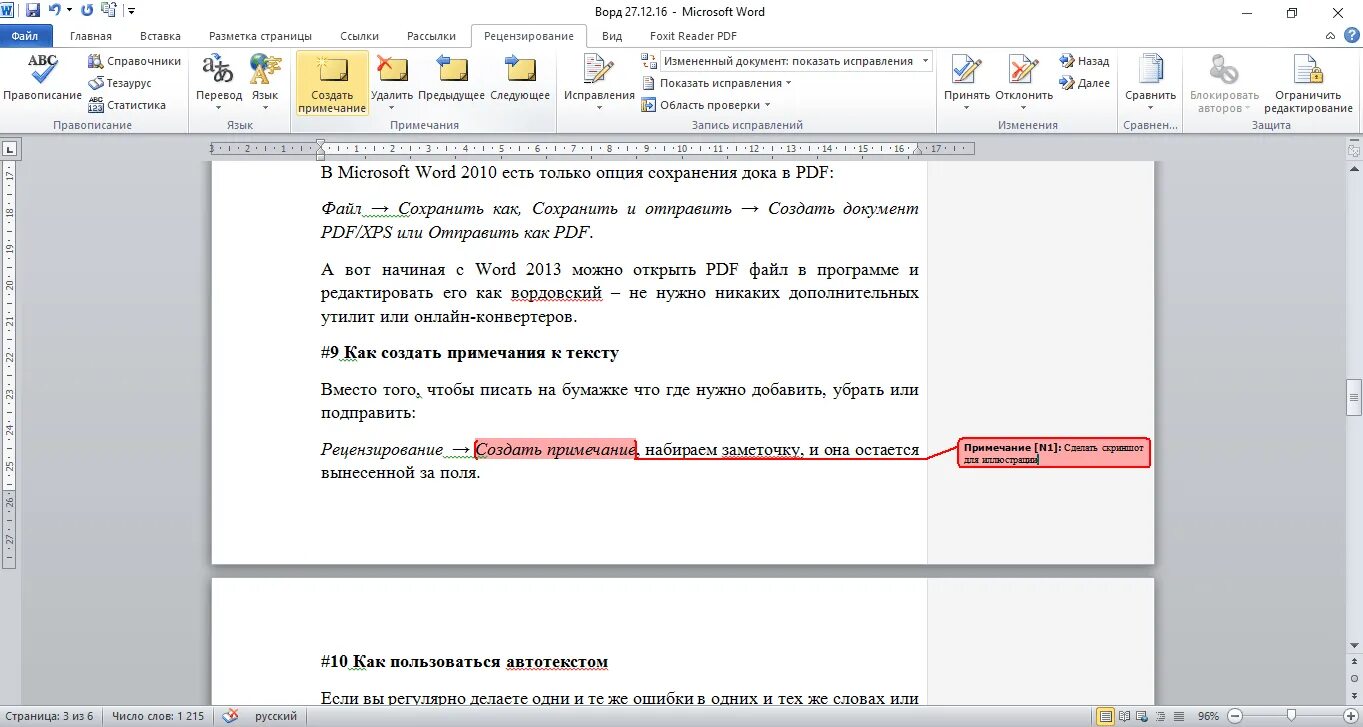Screen dimensions: 1363x727
Task: Switch to Foxit Reader PDF tab
Action: pos(694,36)
